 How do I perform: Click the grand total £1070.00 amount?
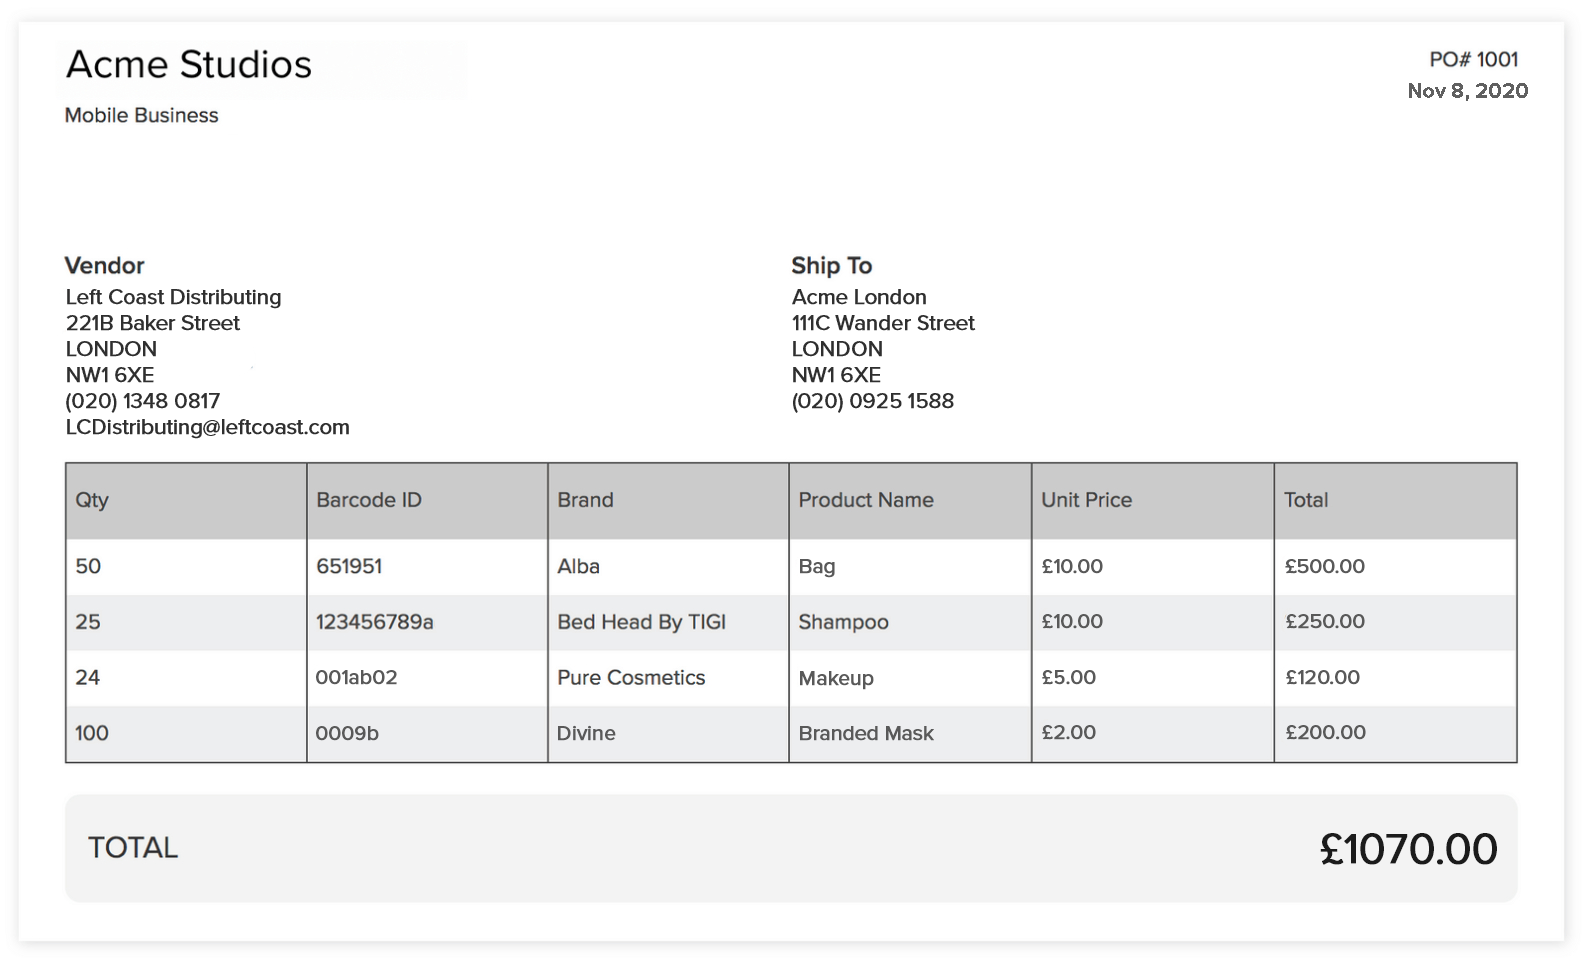point(1408,849)
